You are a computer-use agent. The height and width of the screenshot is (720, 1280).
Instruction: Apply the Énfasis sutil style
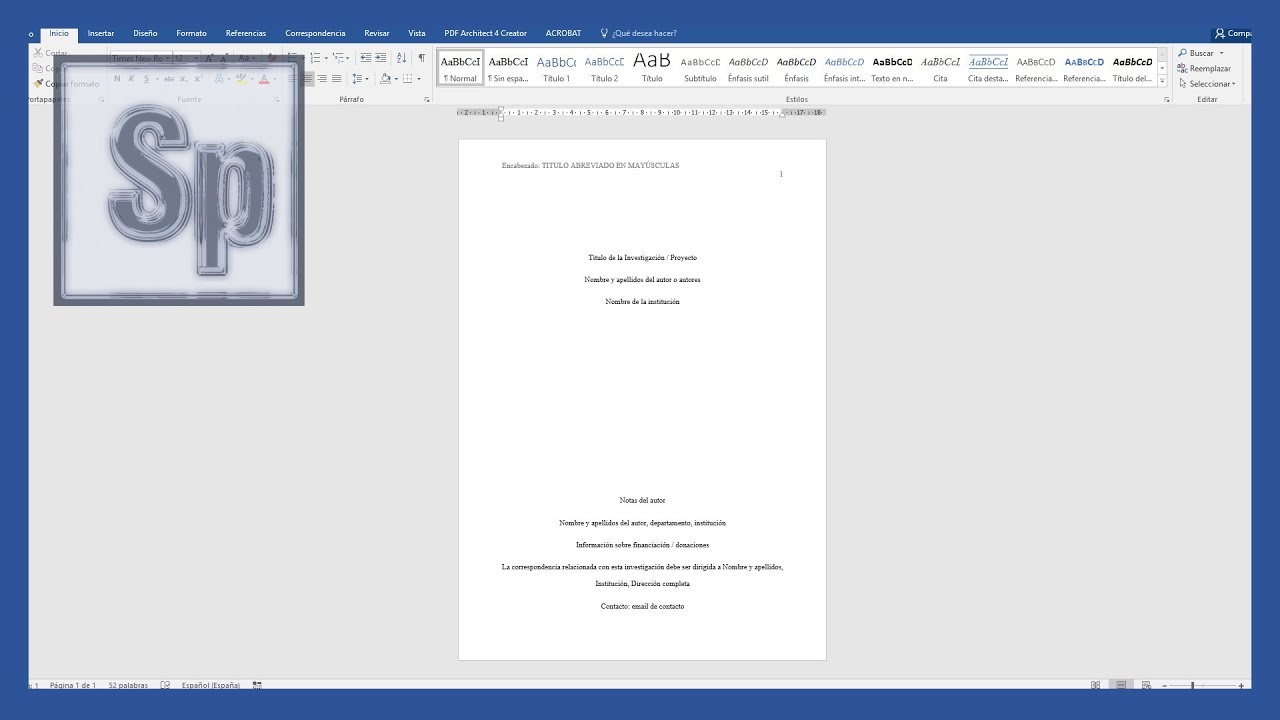click(748, 68)
